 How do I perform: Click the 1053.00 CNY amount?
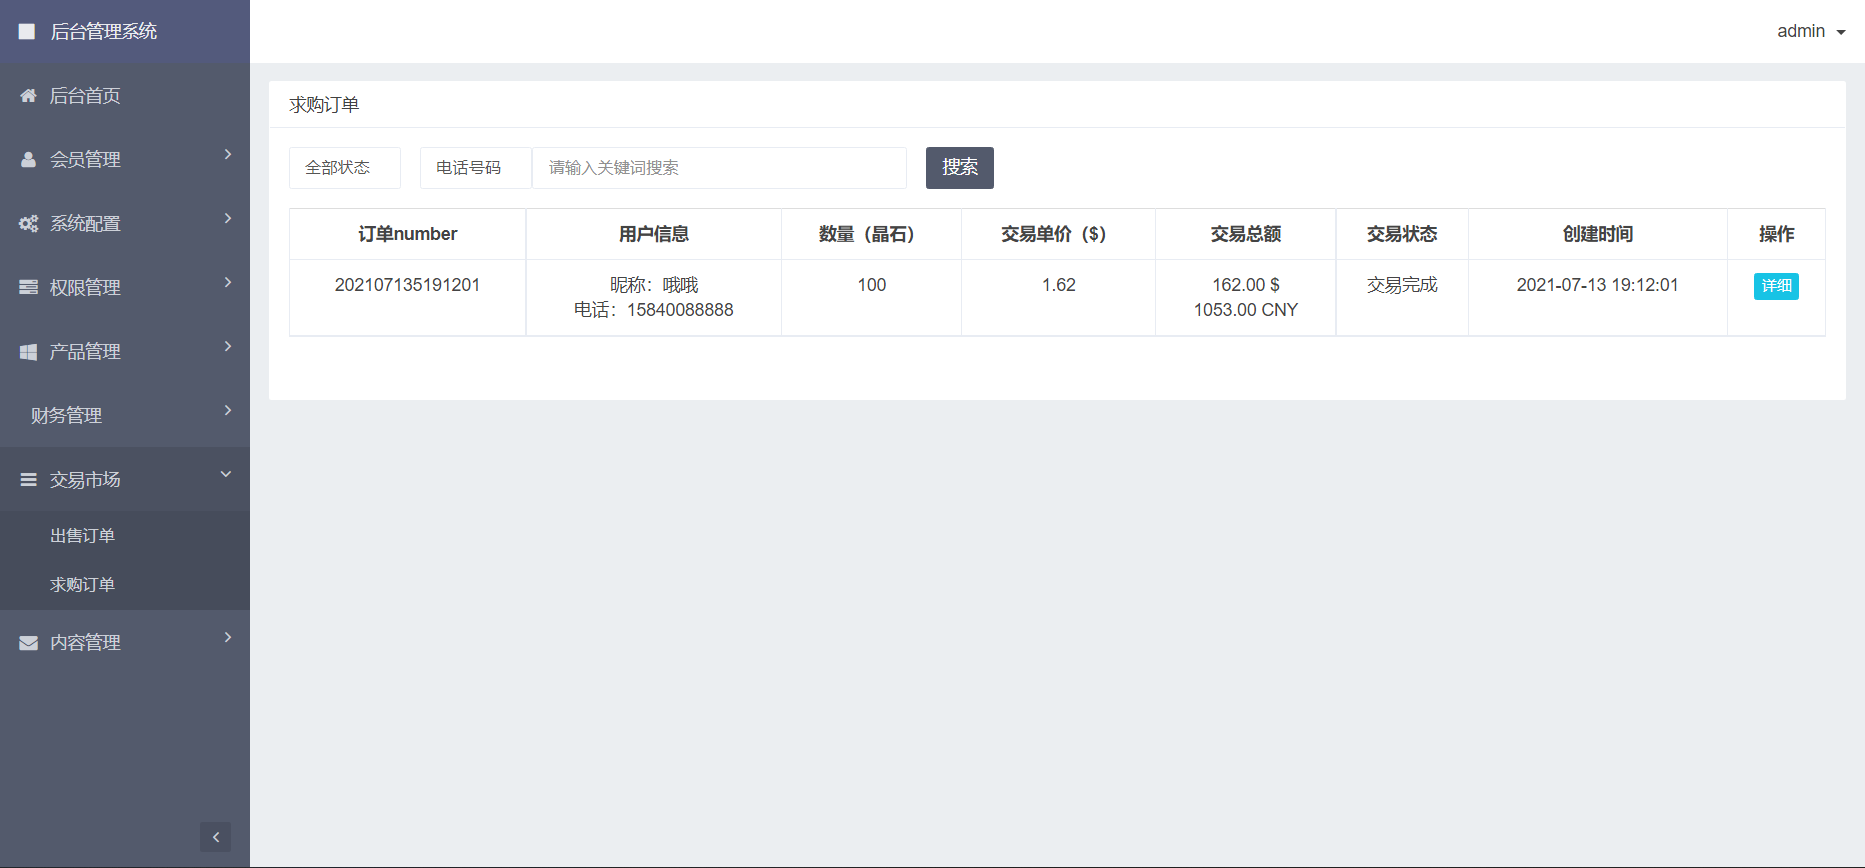[x=1246, y=310]
